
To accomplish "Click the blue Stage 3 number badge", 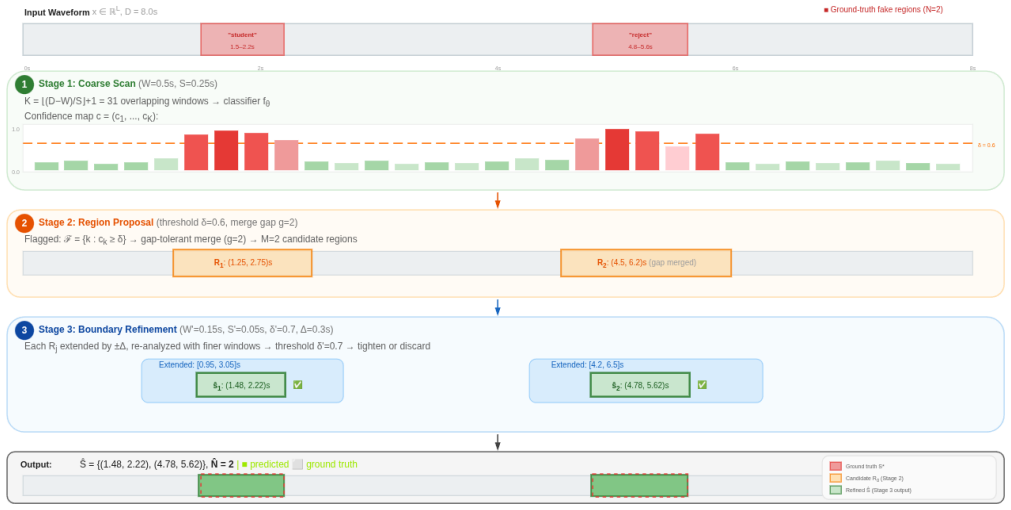I will coord(25,330).
